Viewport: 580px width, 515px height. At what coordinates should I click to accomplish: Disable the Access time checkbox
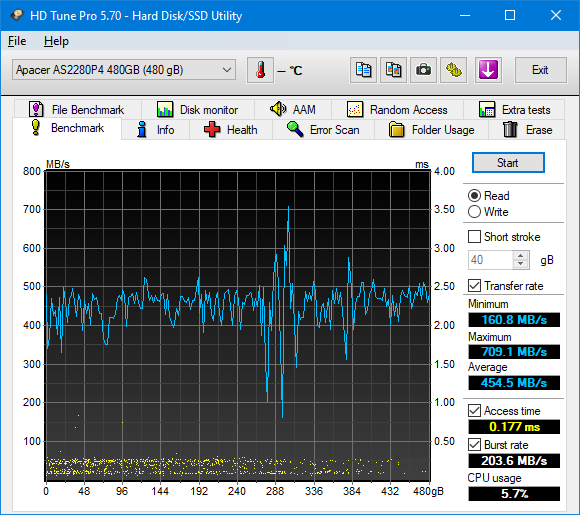point(474,411)
